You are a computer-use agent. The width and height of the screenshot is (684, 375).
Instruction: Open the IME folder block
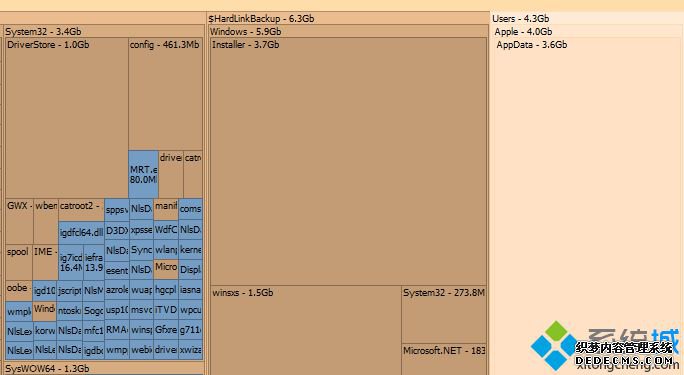point(45,262)
